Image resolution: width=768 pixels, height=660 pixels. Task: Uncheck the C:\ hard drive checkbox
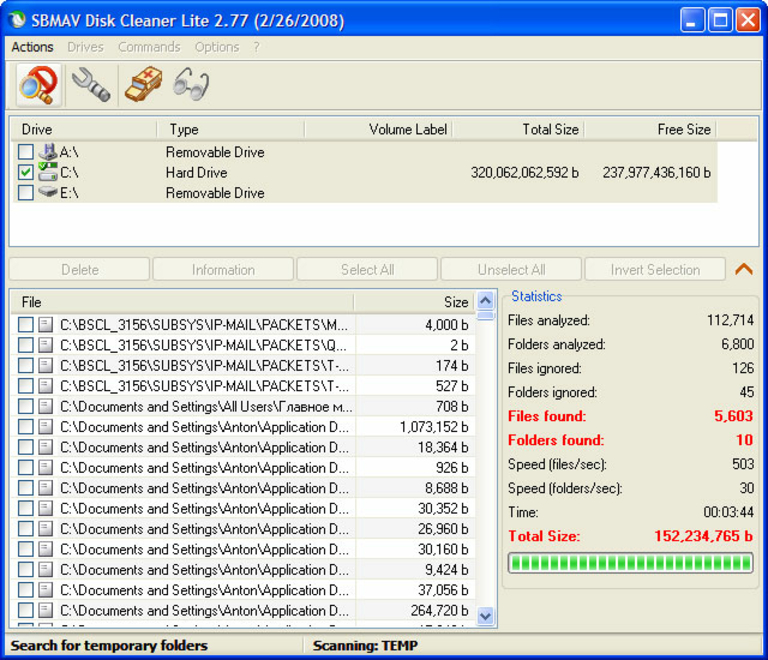point(25,172)
